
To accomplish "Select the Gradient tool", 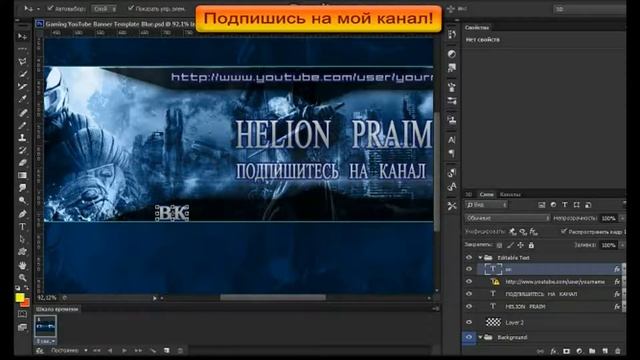I will coord(22,176).
